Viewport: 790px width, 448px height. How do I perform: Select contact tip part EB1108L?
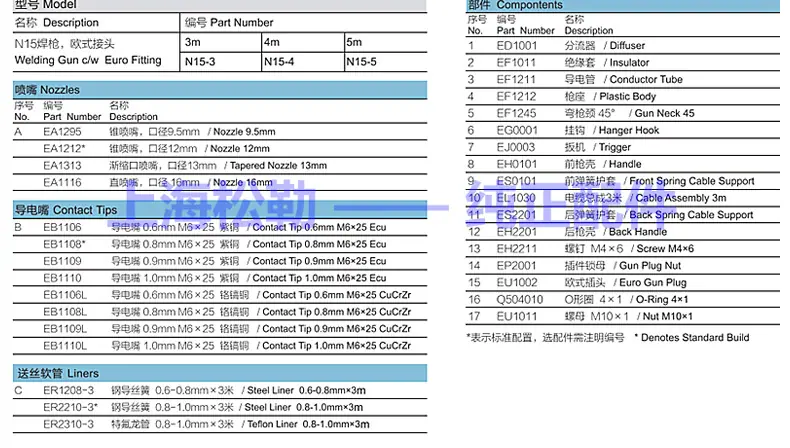click(65, 311)
